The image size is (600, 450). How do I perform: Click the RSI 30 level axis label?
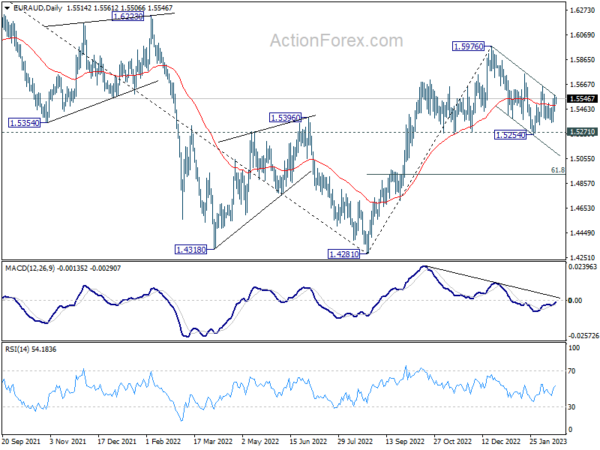click(572, 407)
